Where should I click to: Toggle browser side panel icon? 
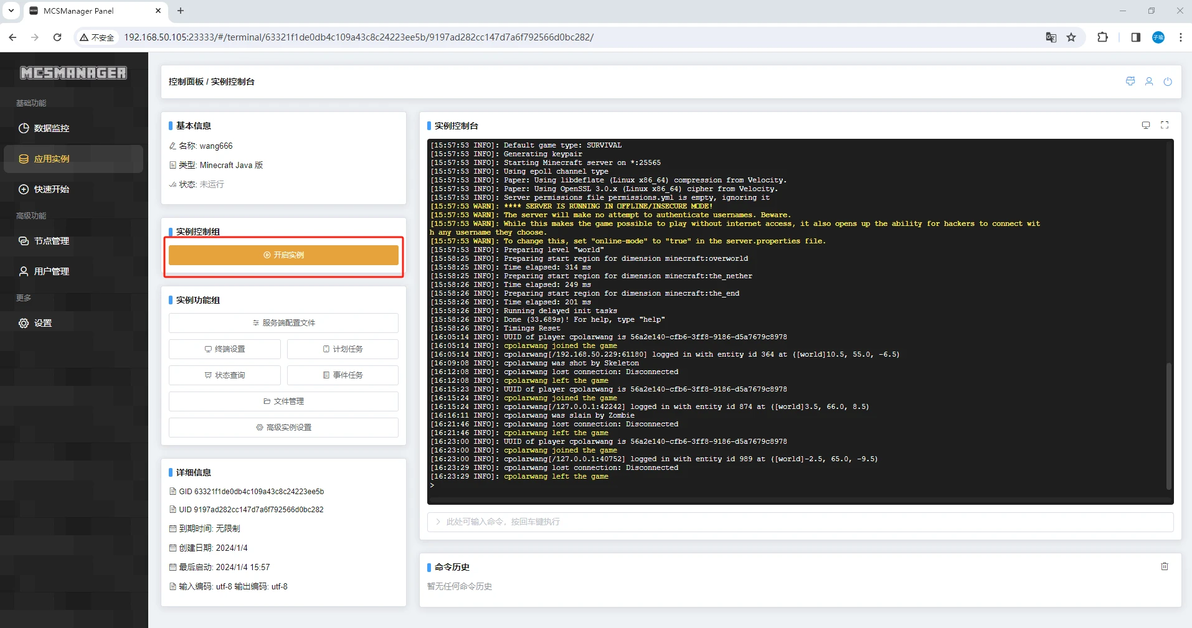(x=1136, y=37)
